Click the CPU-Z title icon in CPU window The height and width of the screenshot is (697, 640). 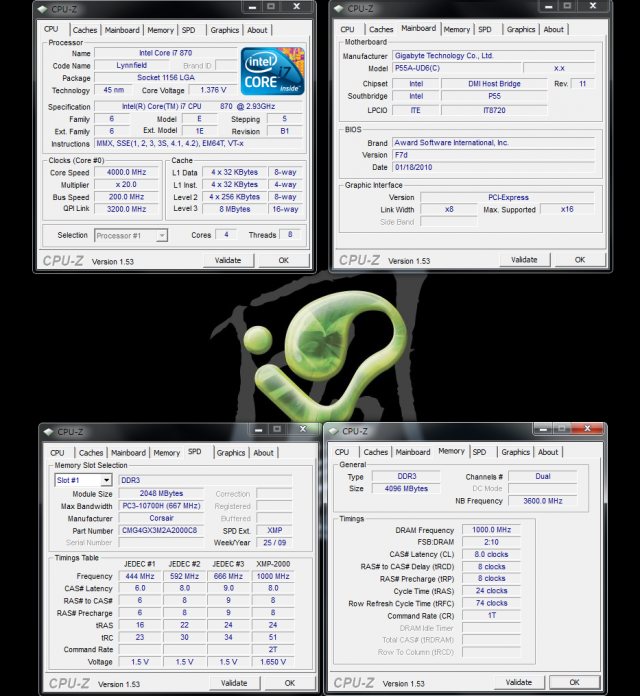(42, 9)
